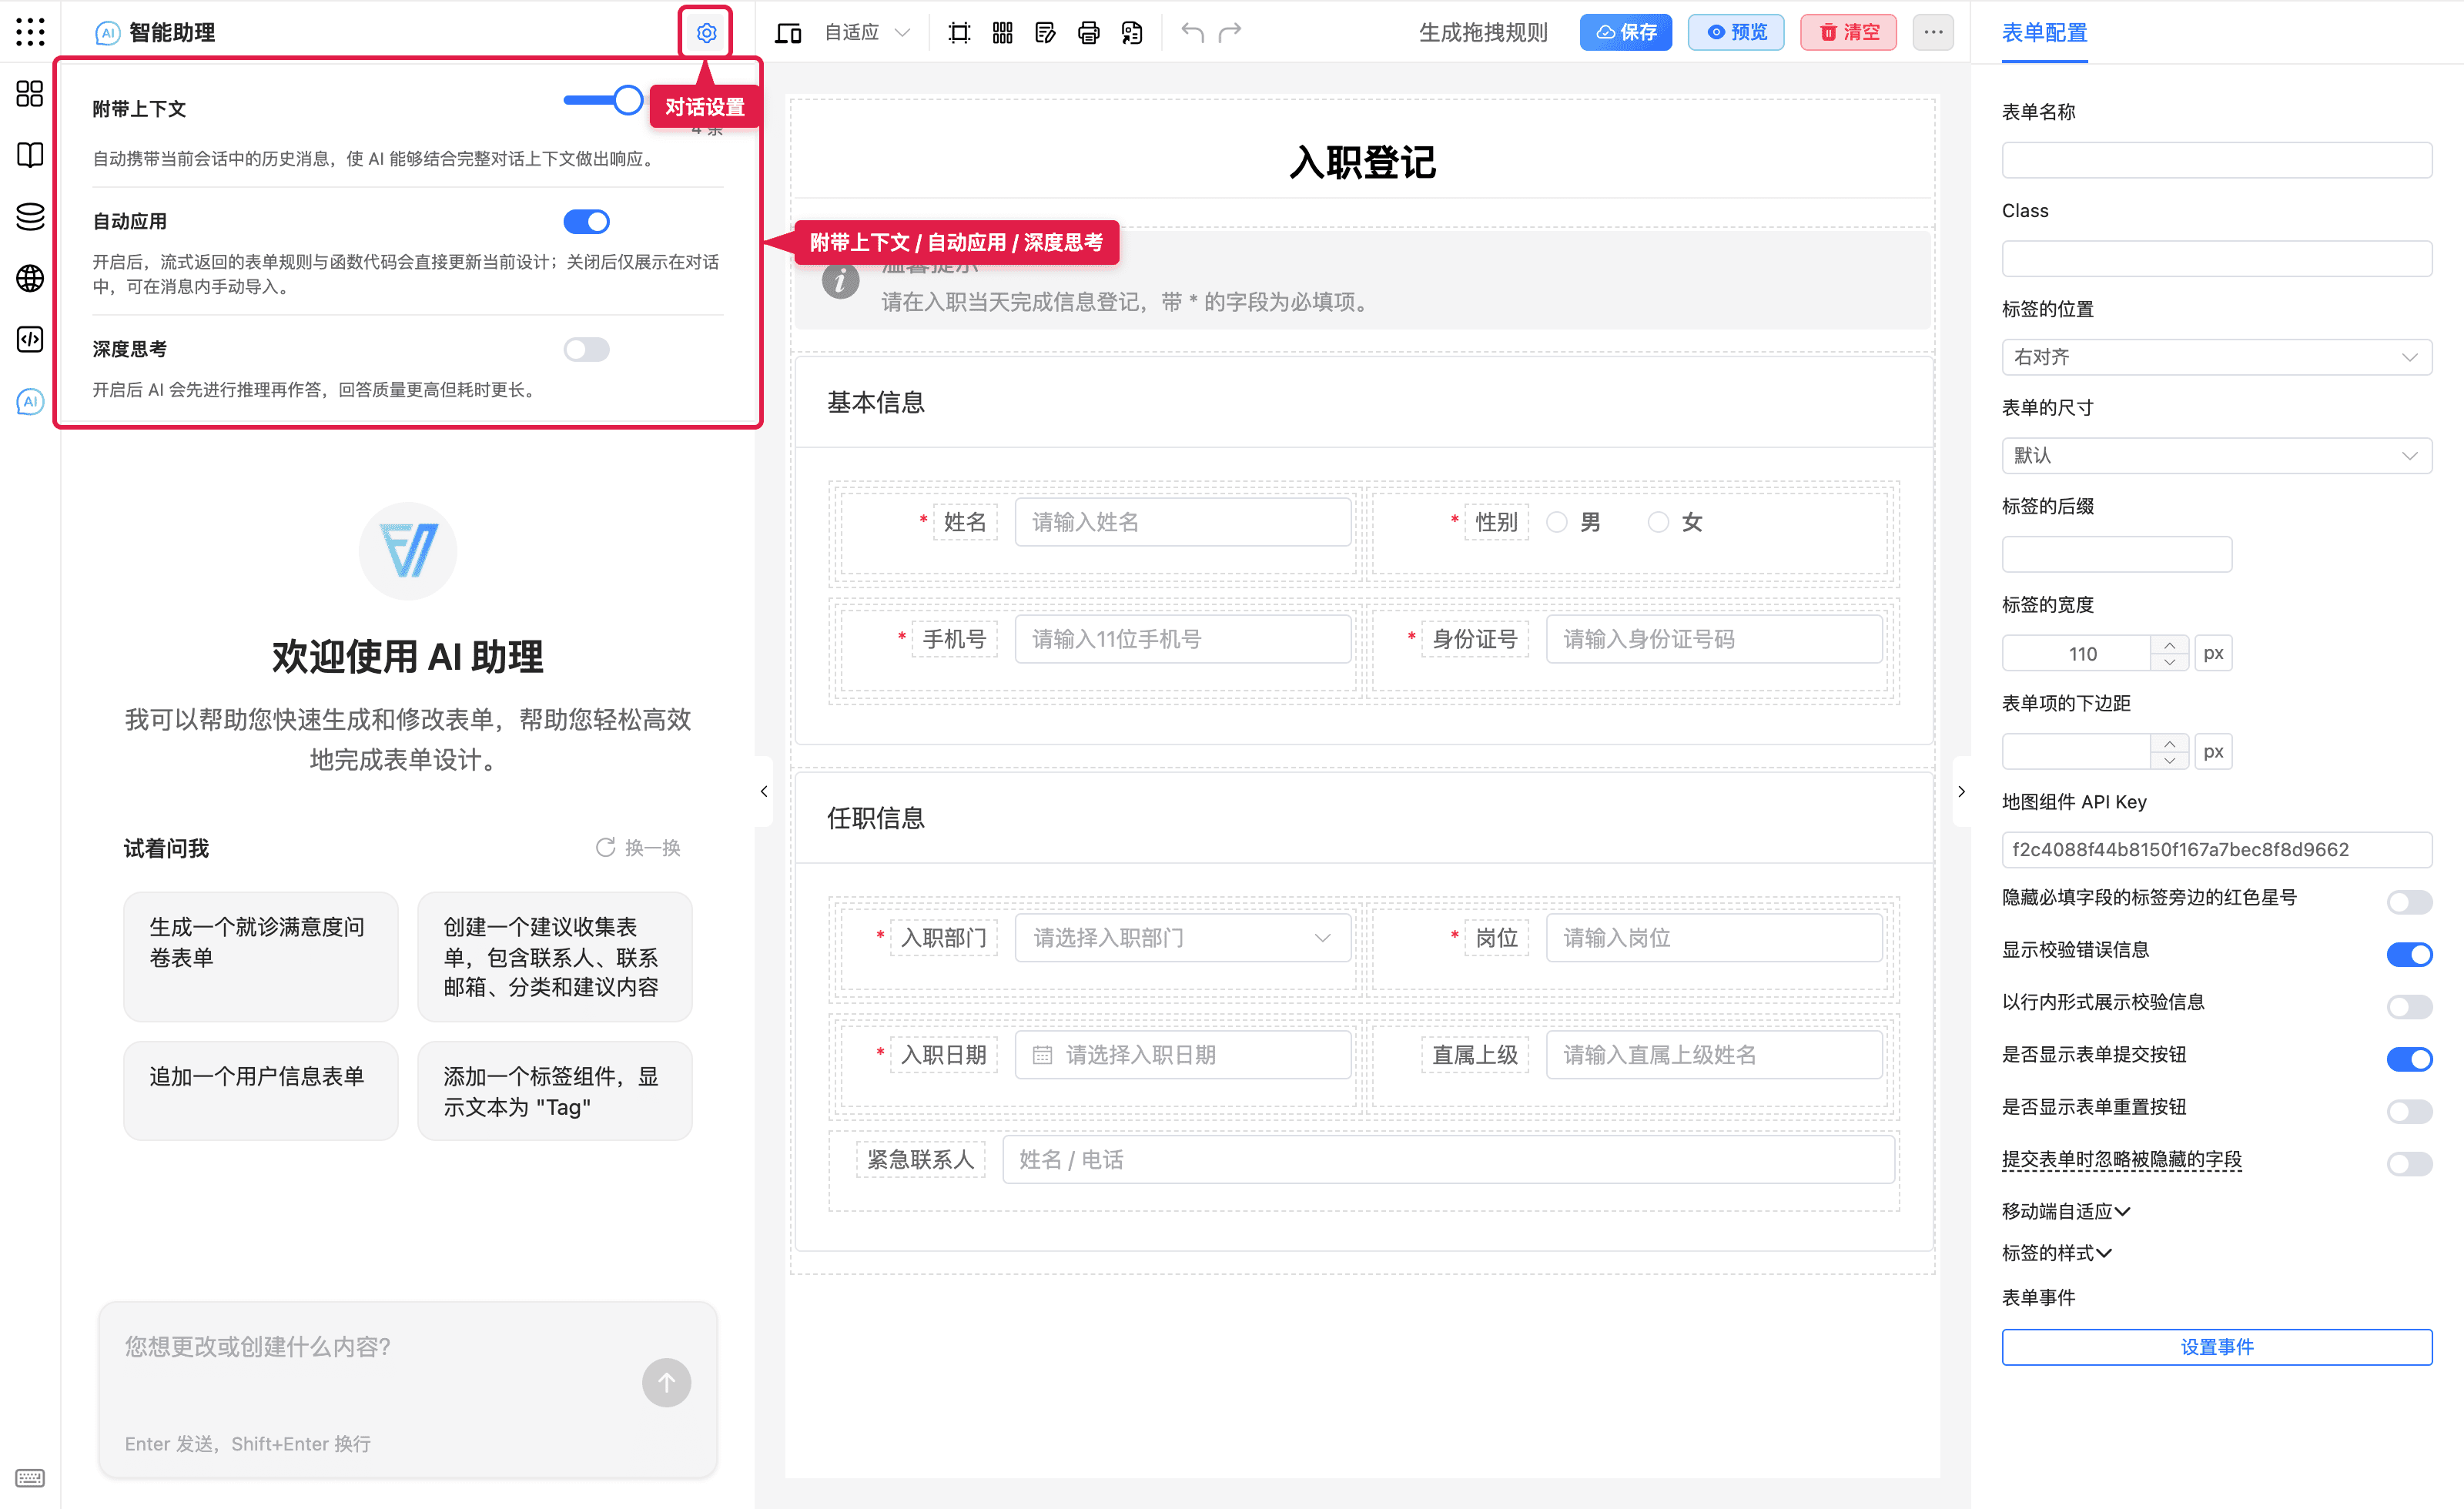
Task: Choose the 生成一个就诊满意度问卷表单 suggestion
Action: [x=260, y=957]
